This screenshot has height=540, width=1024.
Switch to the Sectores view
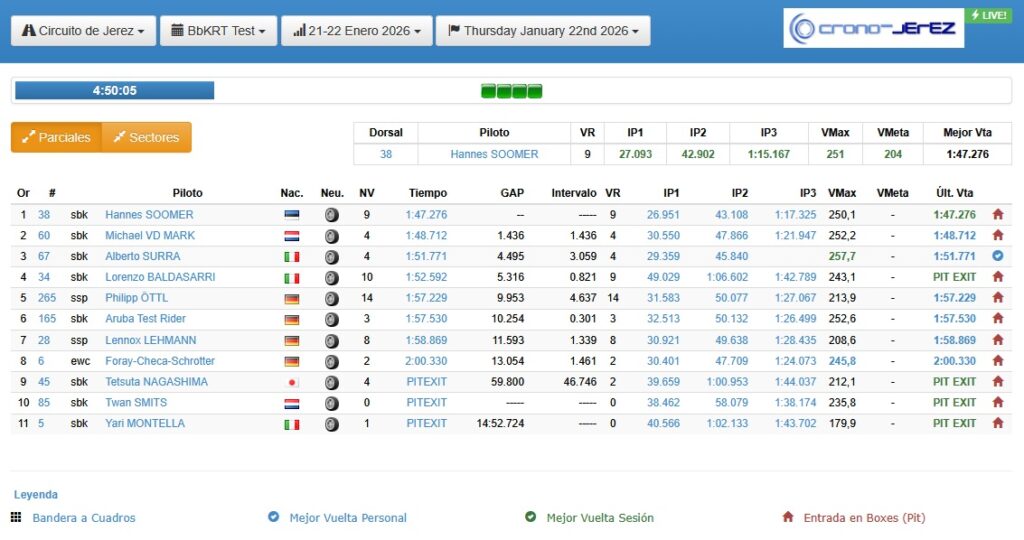(146, 138)
